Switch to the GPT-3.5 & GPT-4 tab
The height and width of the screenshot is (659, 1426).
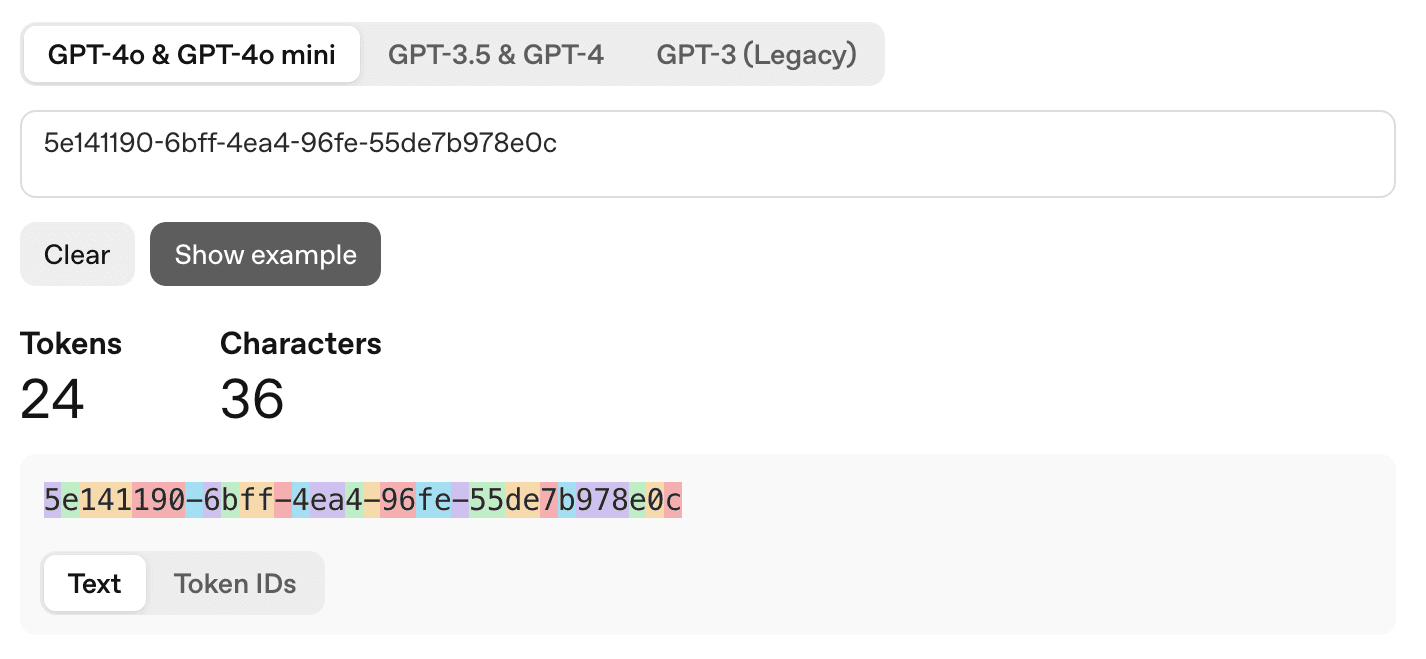[x=496, y=53]
